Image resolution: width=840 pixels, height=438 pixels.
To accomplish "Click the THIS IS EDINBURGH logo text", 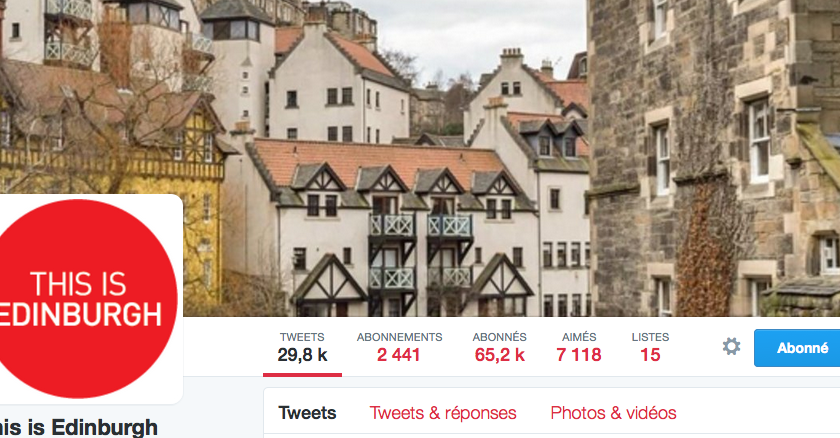I will point(80,299).
